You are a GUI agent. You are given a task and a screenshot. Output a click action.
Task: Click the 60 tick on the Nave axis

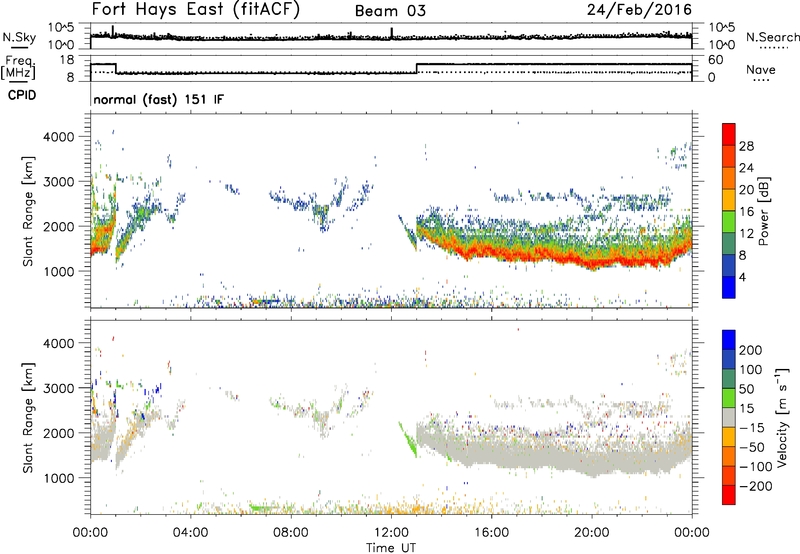pyautogui.click(x=716, y=60)
